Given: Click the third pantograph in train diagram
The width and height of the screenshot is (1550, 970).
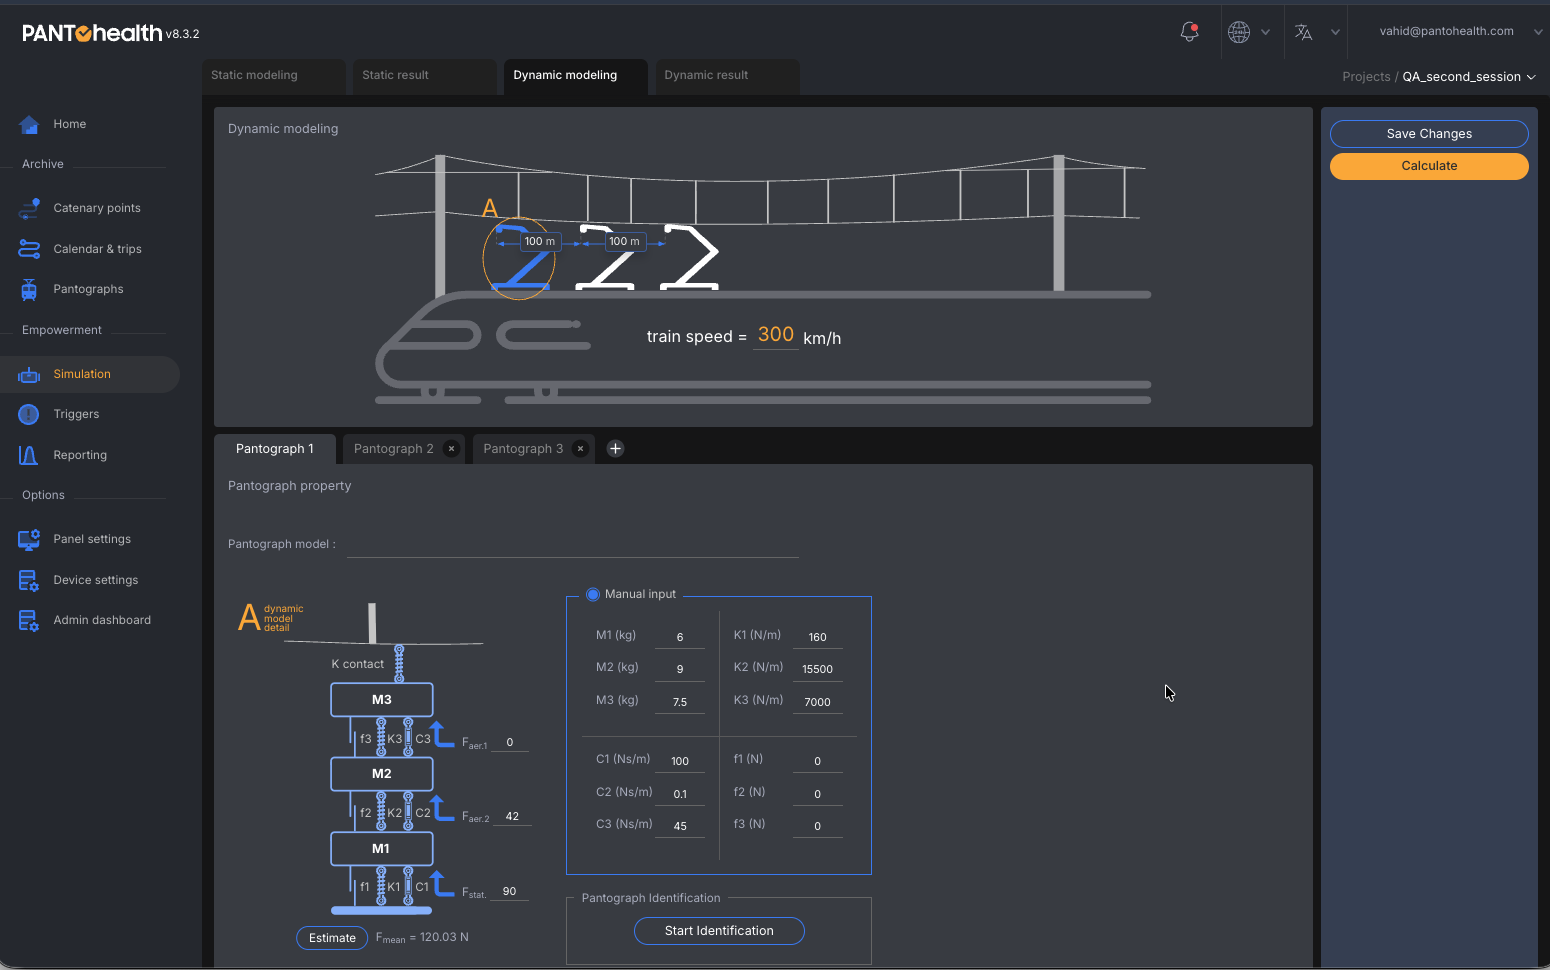Looking at the screenshot, I should (x=690, y=258).
